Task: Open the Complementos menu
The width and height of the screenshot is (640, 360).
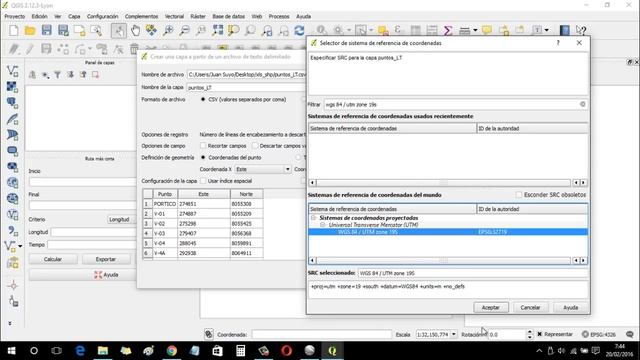Action: point(141,16)
